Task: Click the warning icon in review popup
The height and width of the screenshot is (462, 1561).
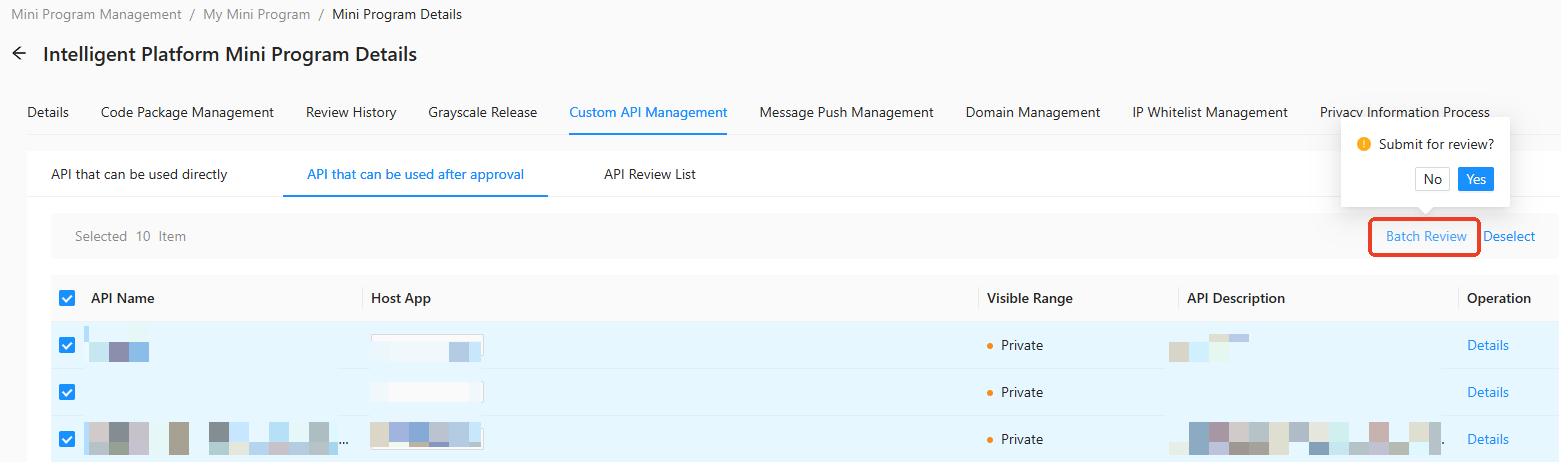Action: (1363, 144)
